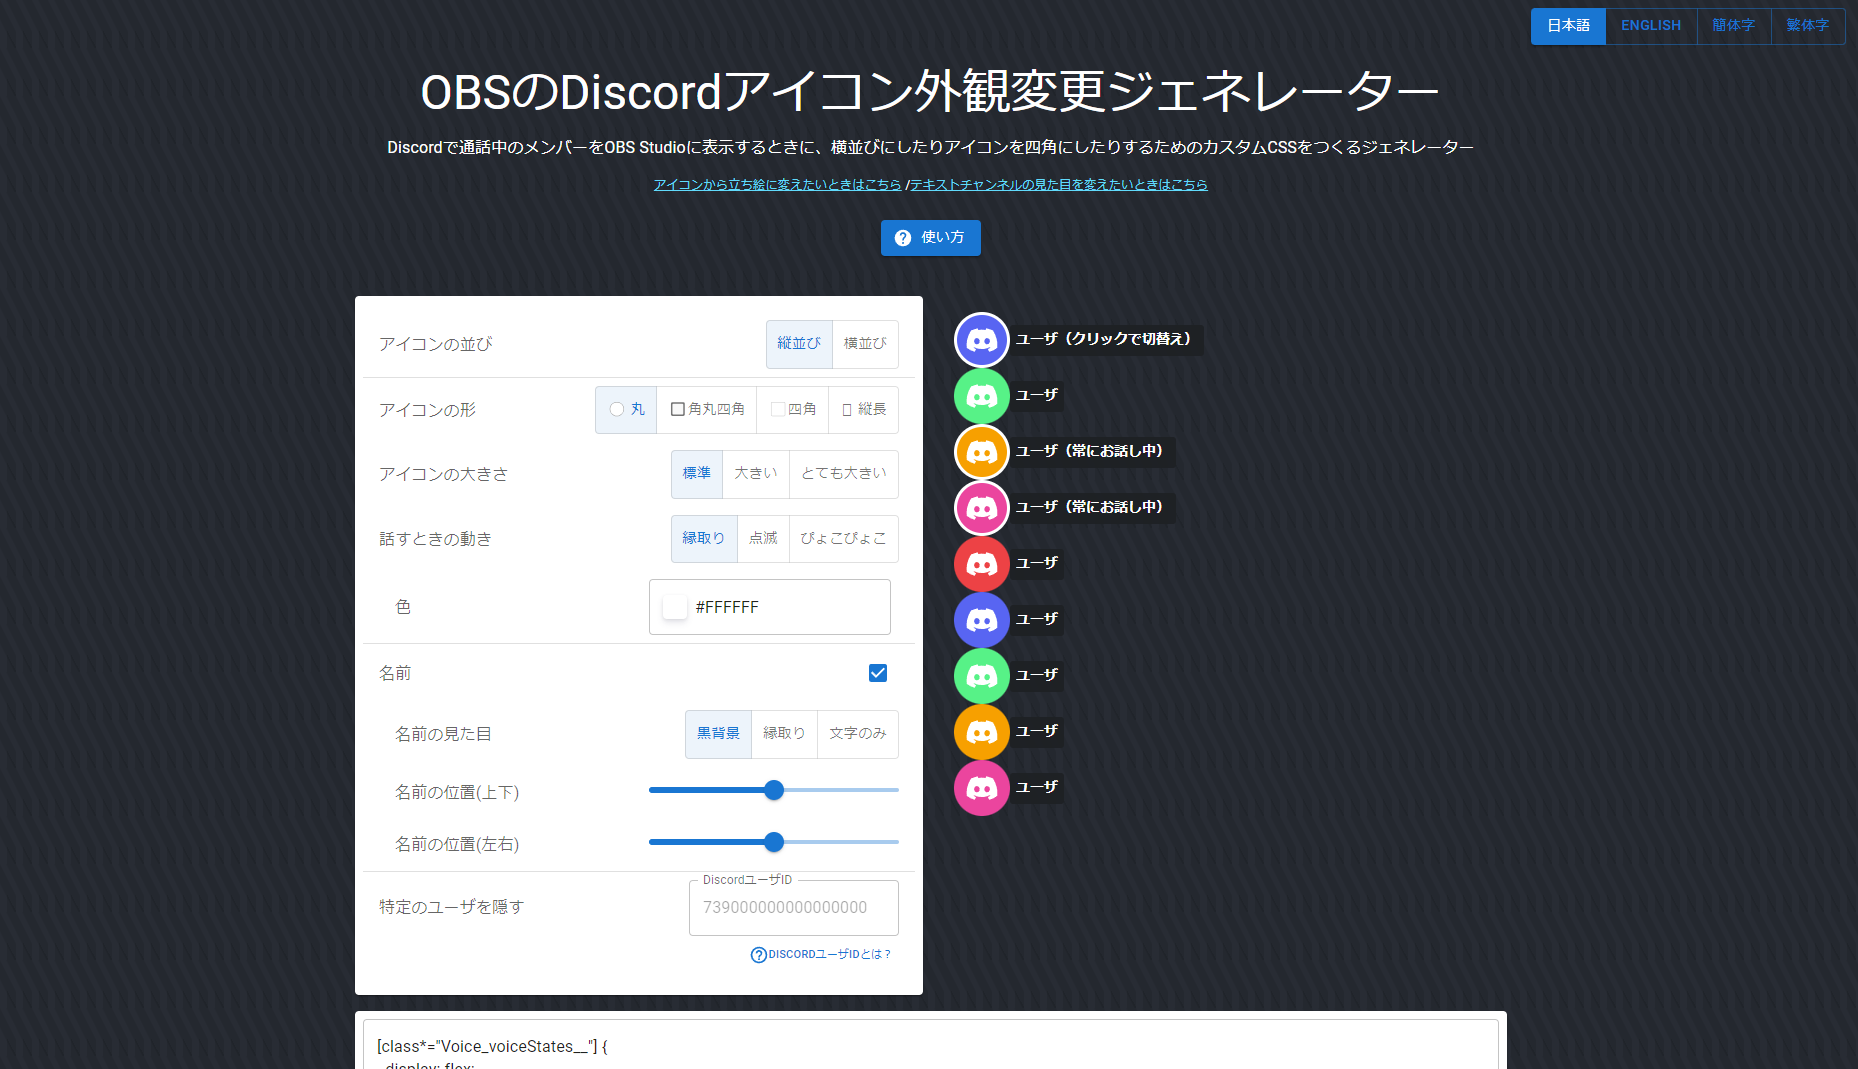Click the question mark icon by DISCORDユーザIDとは
The height and width of the screenshot is (1069, 1858).
click(x=758, y=955)
